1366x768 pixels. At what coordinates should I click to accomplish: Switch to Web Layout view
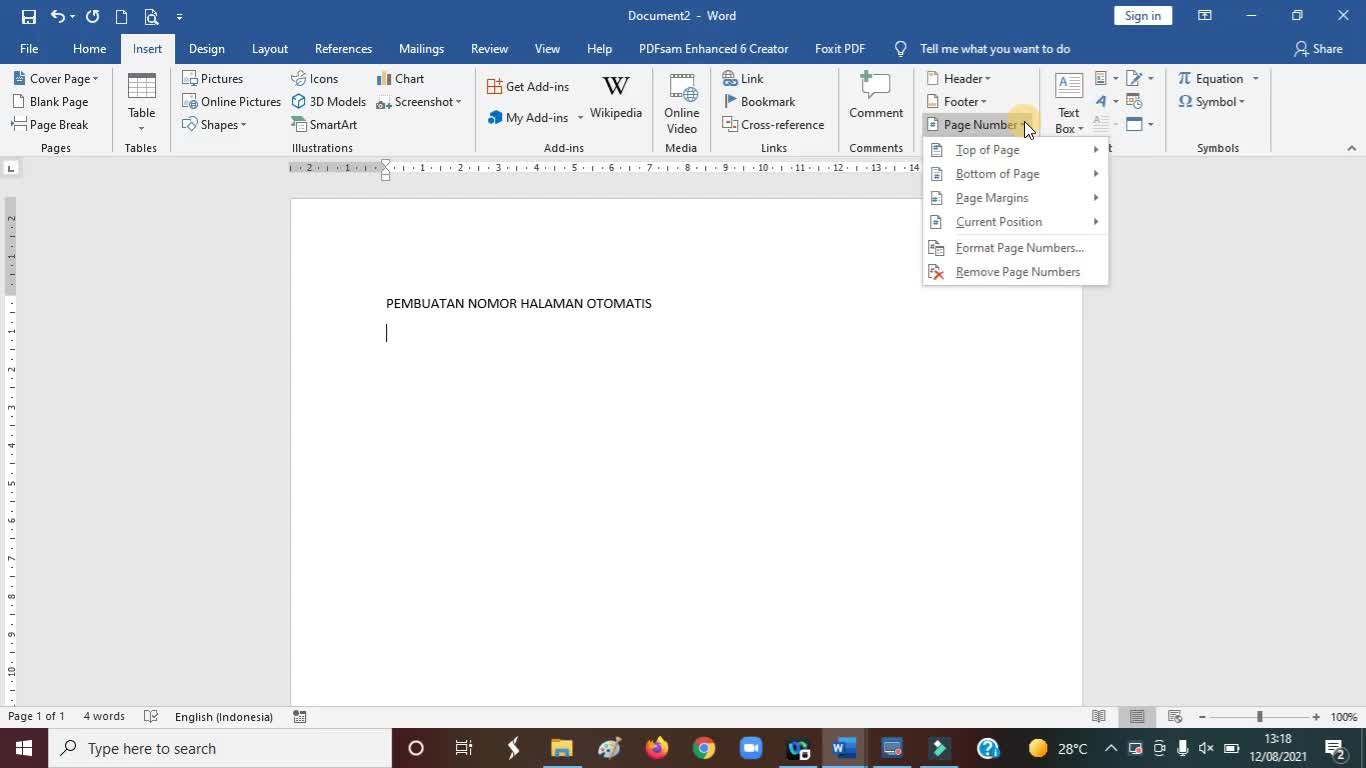[1175, 717]
